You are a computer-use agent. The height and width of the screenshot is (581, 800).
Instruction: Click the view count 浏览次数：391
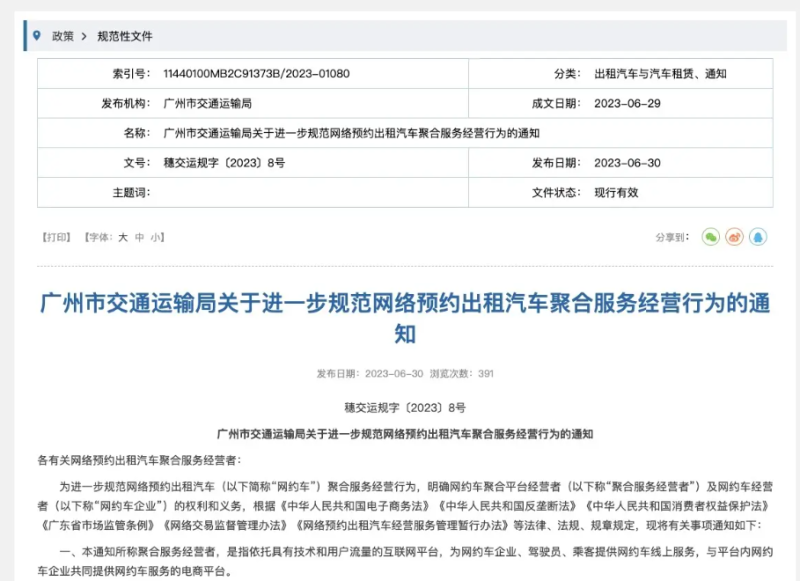462,373
